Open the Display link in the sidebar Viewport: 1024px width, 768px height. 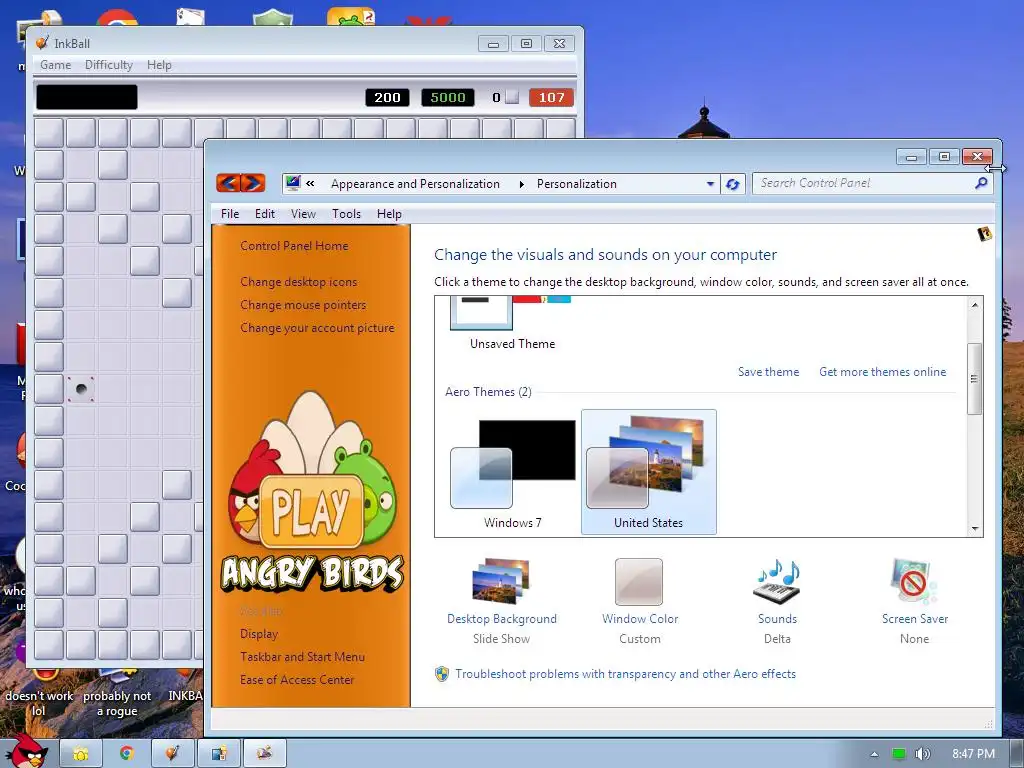click(259, 633)
